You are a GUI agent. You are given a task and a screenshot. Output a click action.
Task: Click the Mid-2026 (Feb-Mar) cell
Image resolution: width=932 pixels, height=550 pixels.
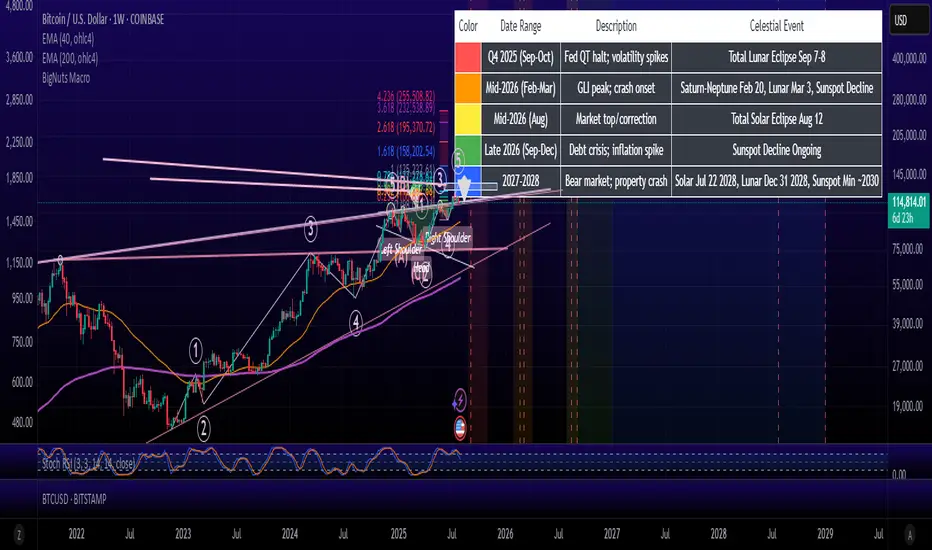pos(521,88)
